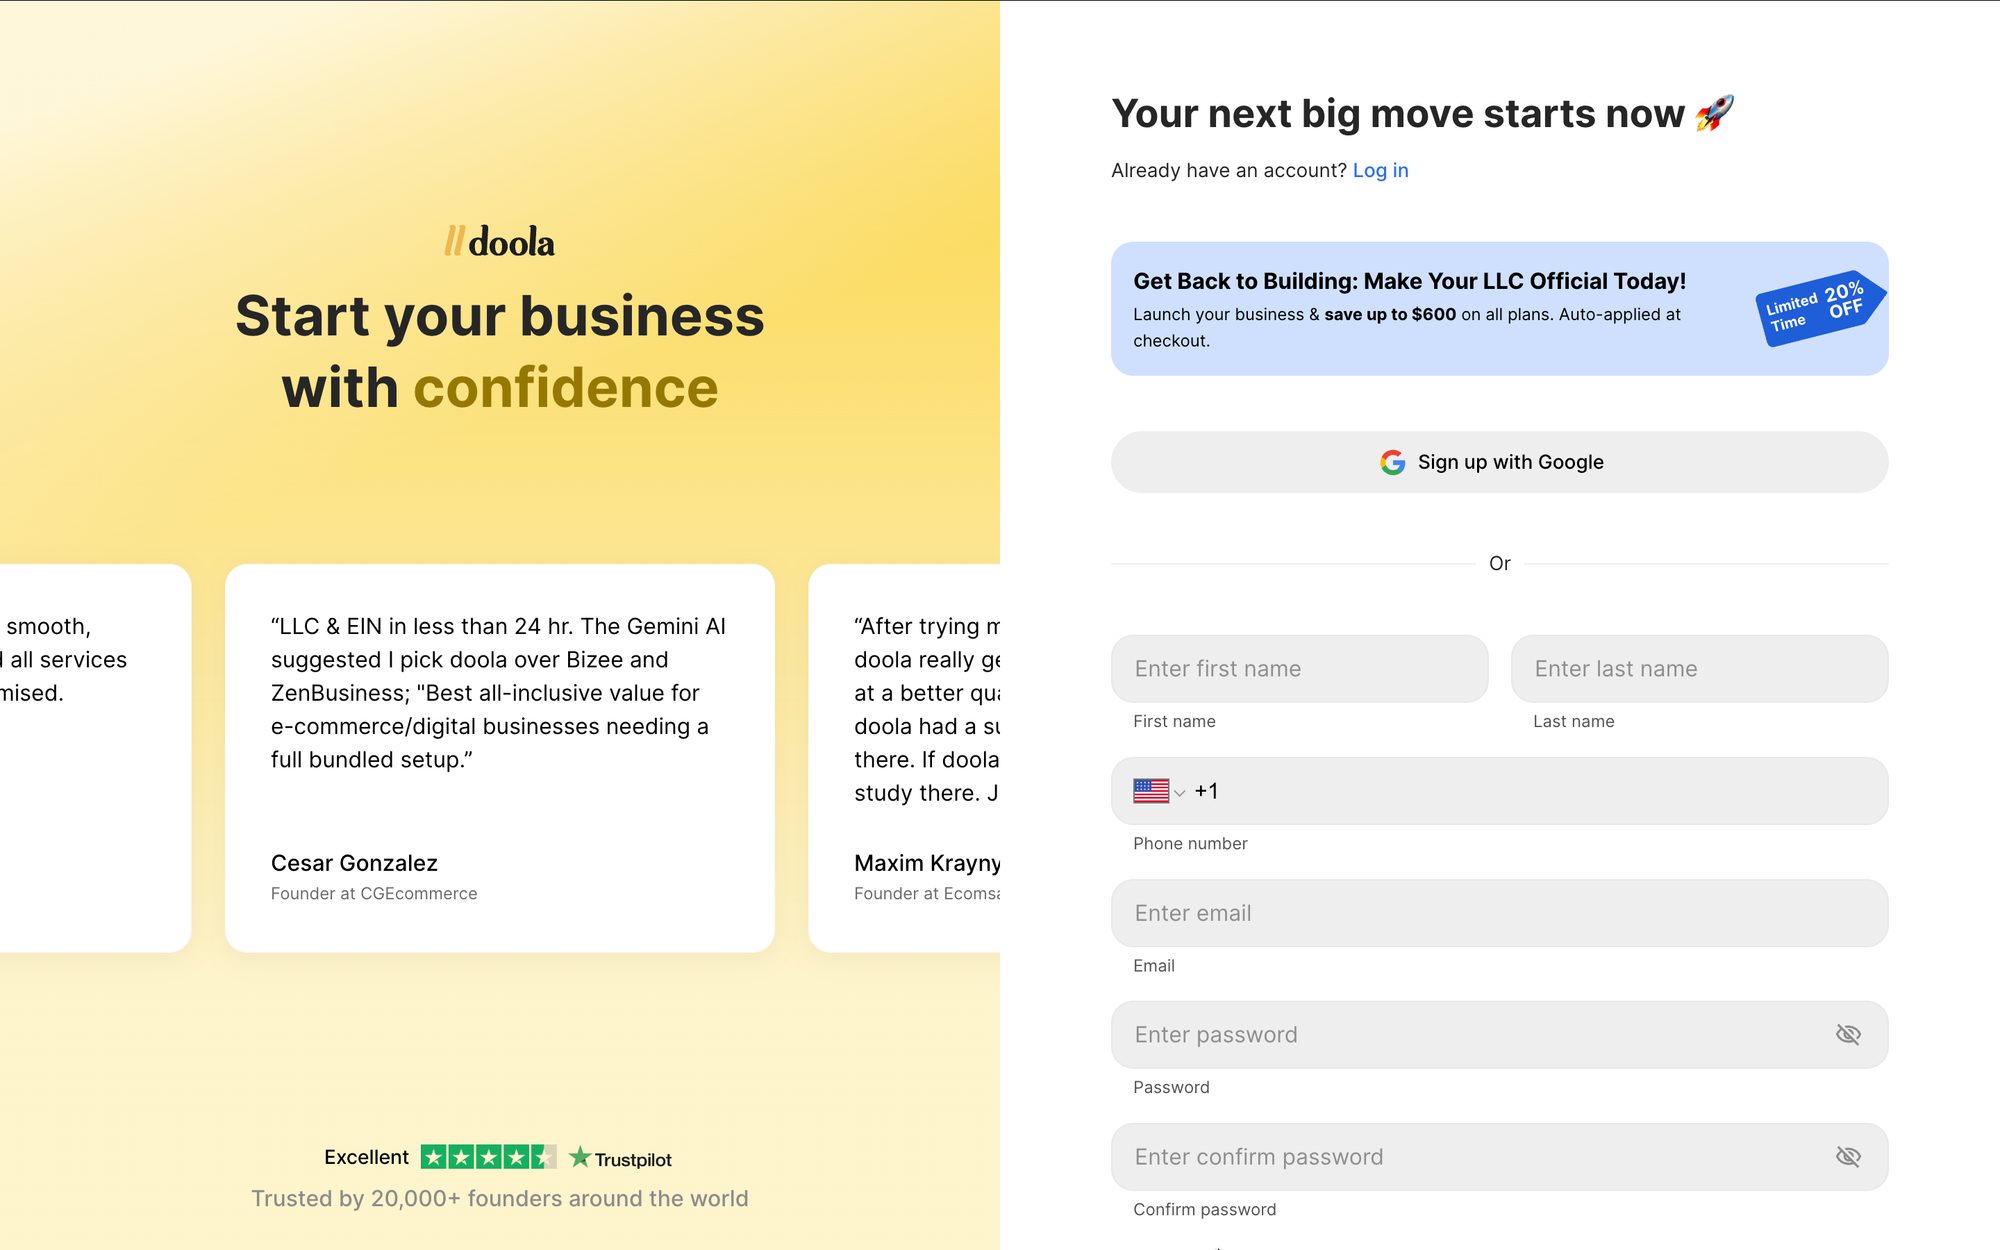
Task: Click the Get Back to Building promo banner
Action: click(1499, 308)
